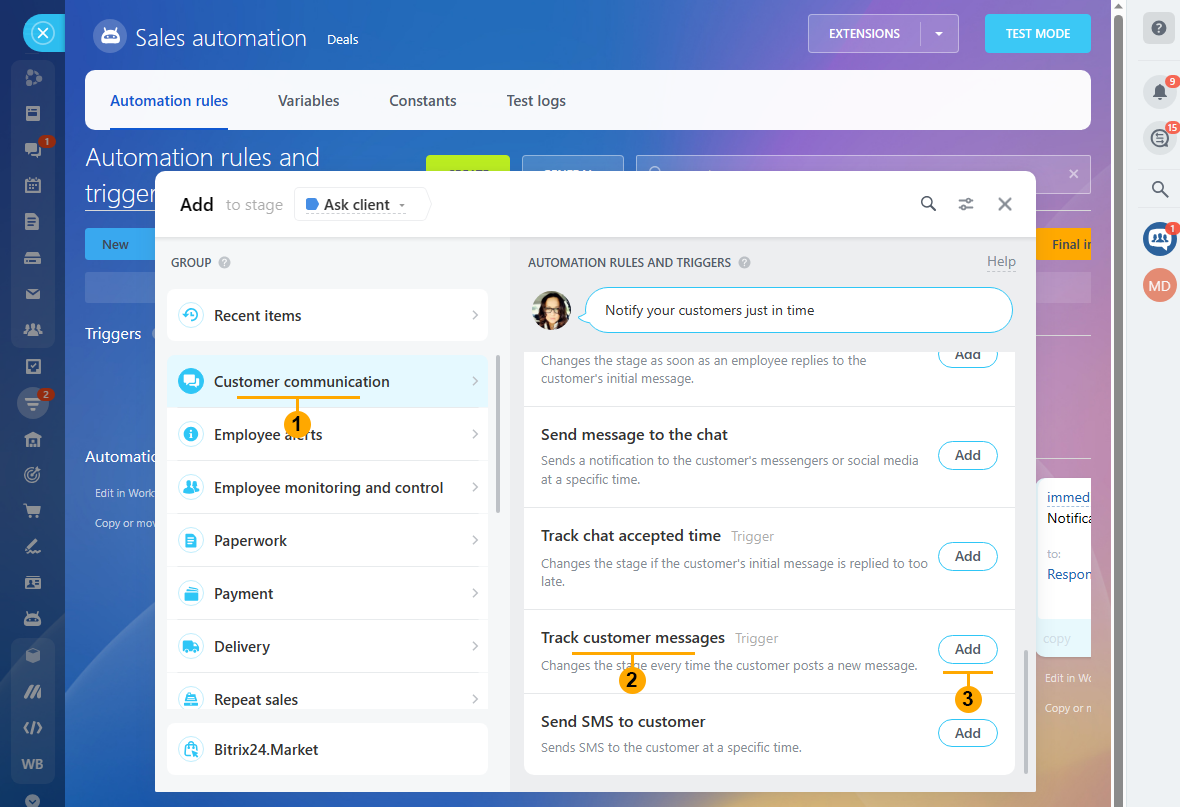
Task: Open the mail envelope sidebar icon
Action: point(32,294)
